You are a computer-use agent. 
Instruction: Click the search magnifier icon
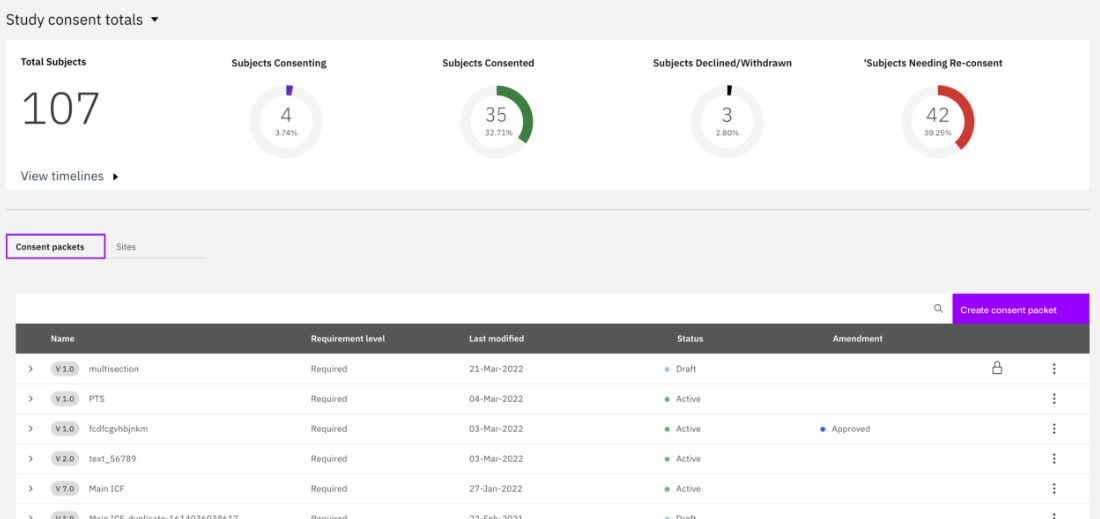coord(938,309)
